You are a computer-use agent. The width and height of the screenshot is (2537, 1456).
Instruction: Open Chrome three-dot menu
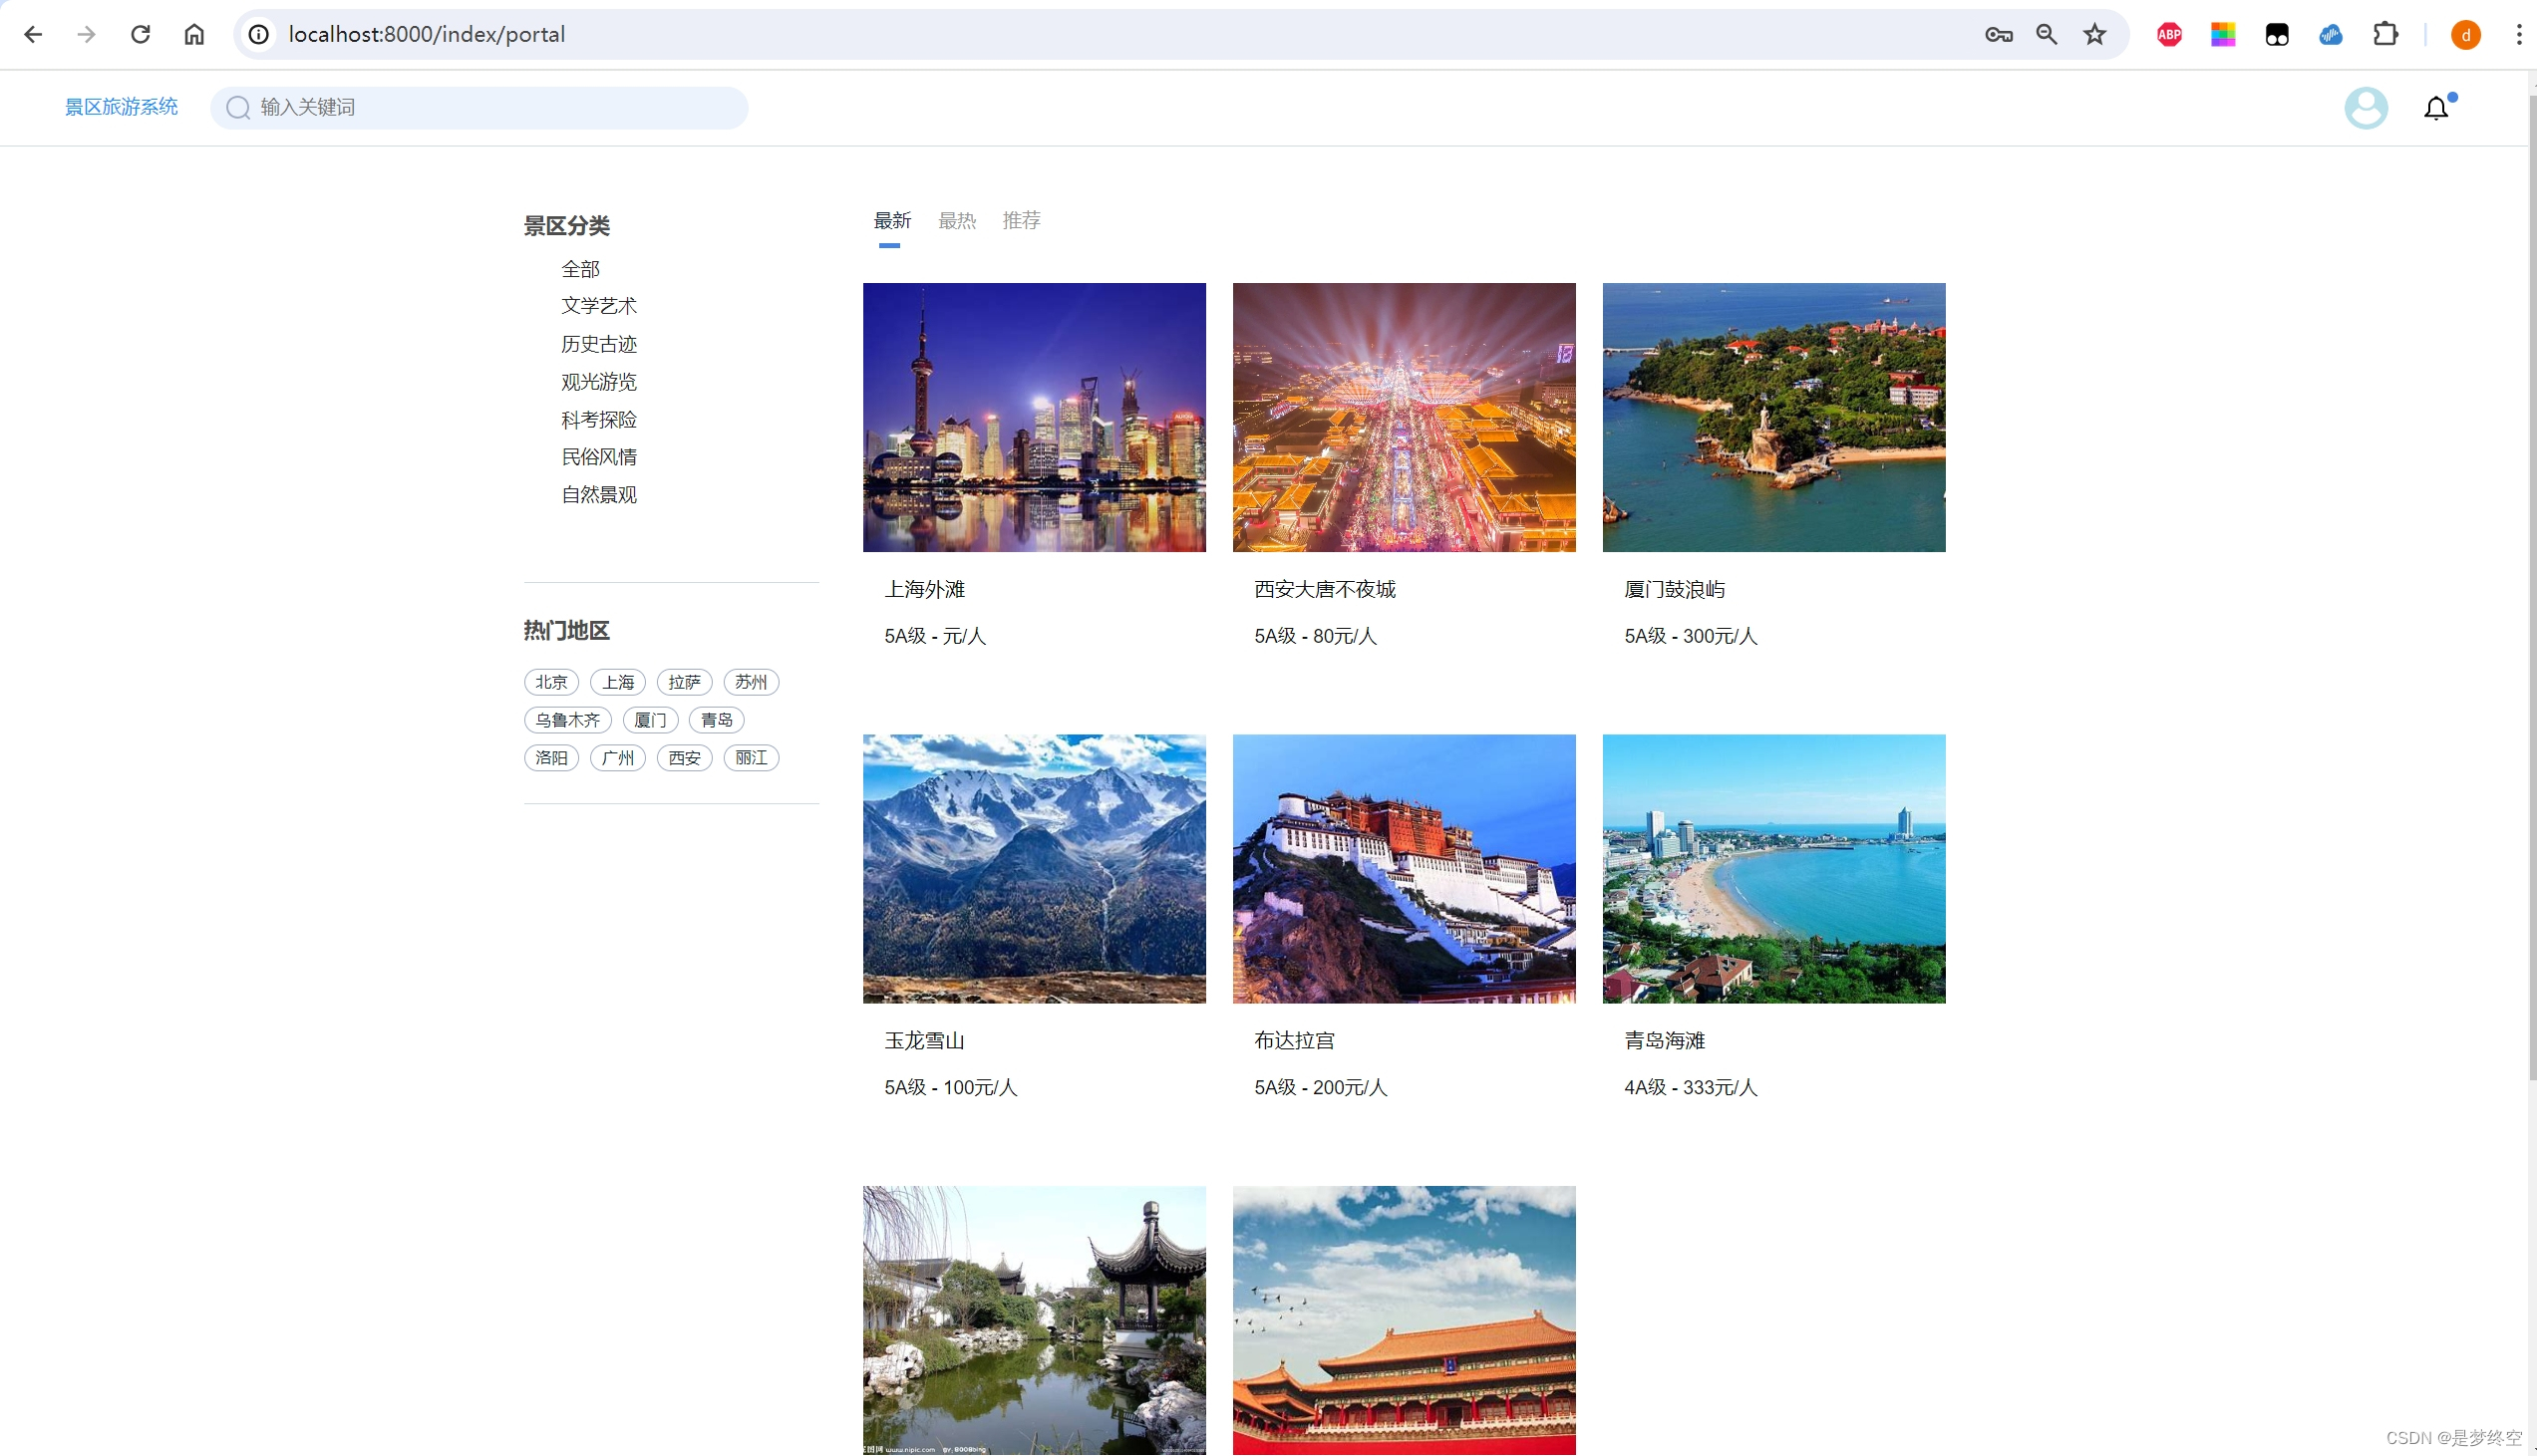pyautogui.click(x=2518, y=34)
